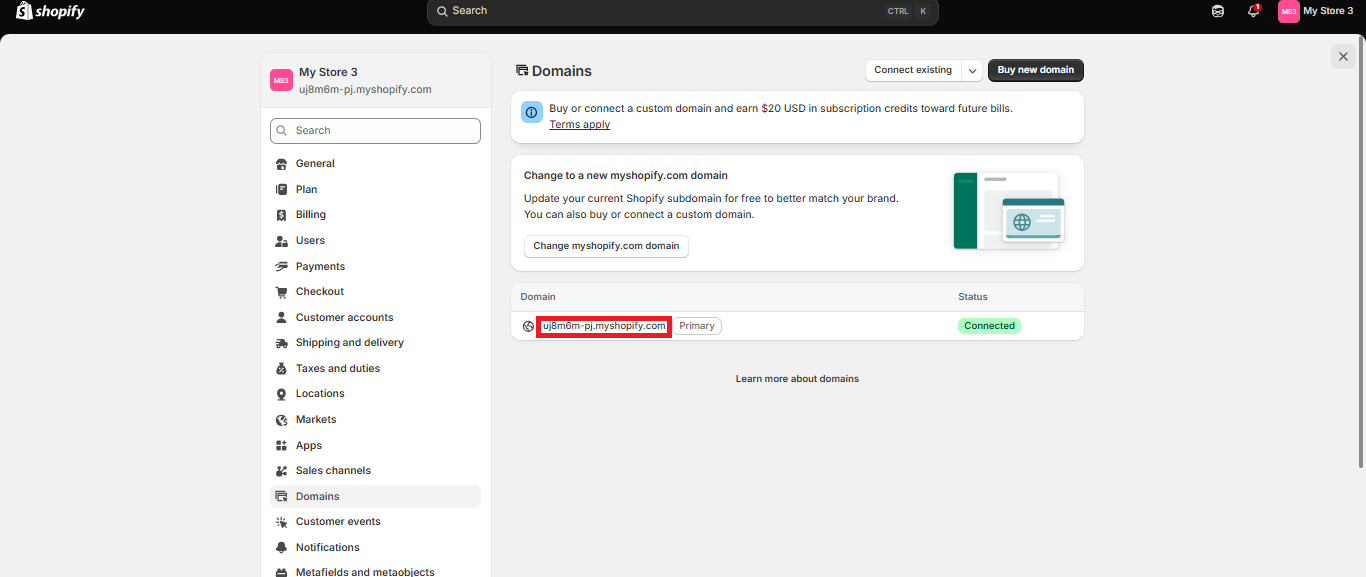Click the domain illustration thumbnail
The width and height of the screenshot is (1366, 577).
[x=1009, y=211]
